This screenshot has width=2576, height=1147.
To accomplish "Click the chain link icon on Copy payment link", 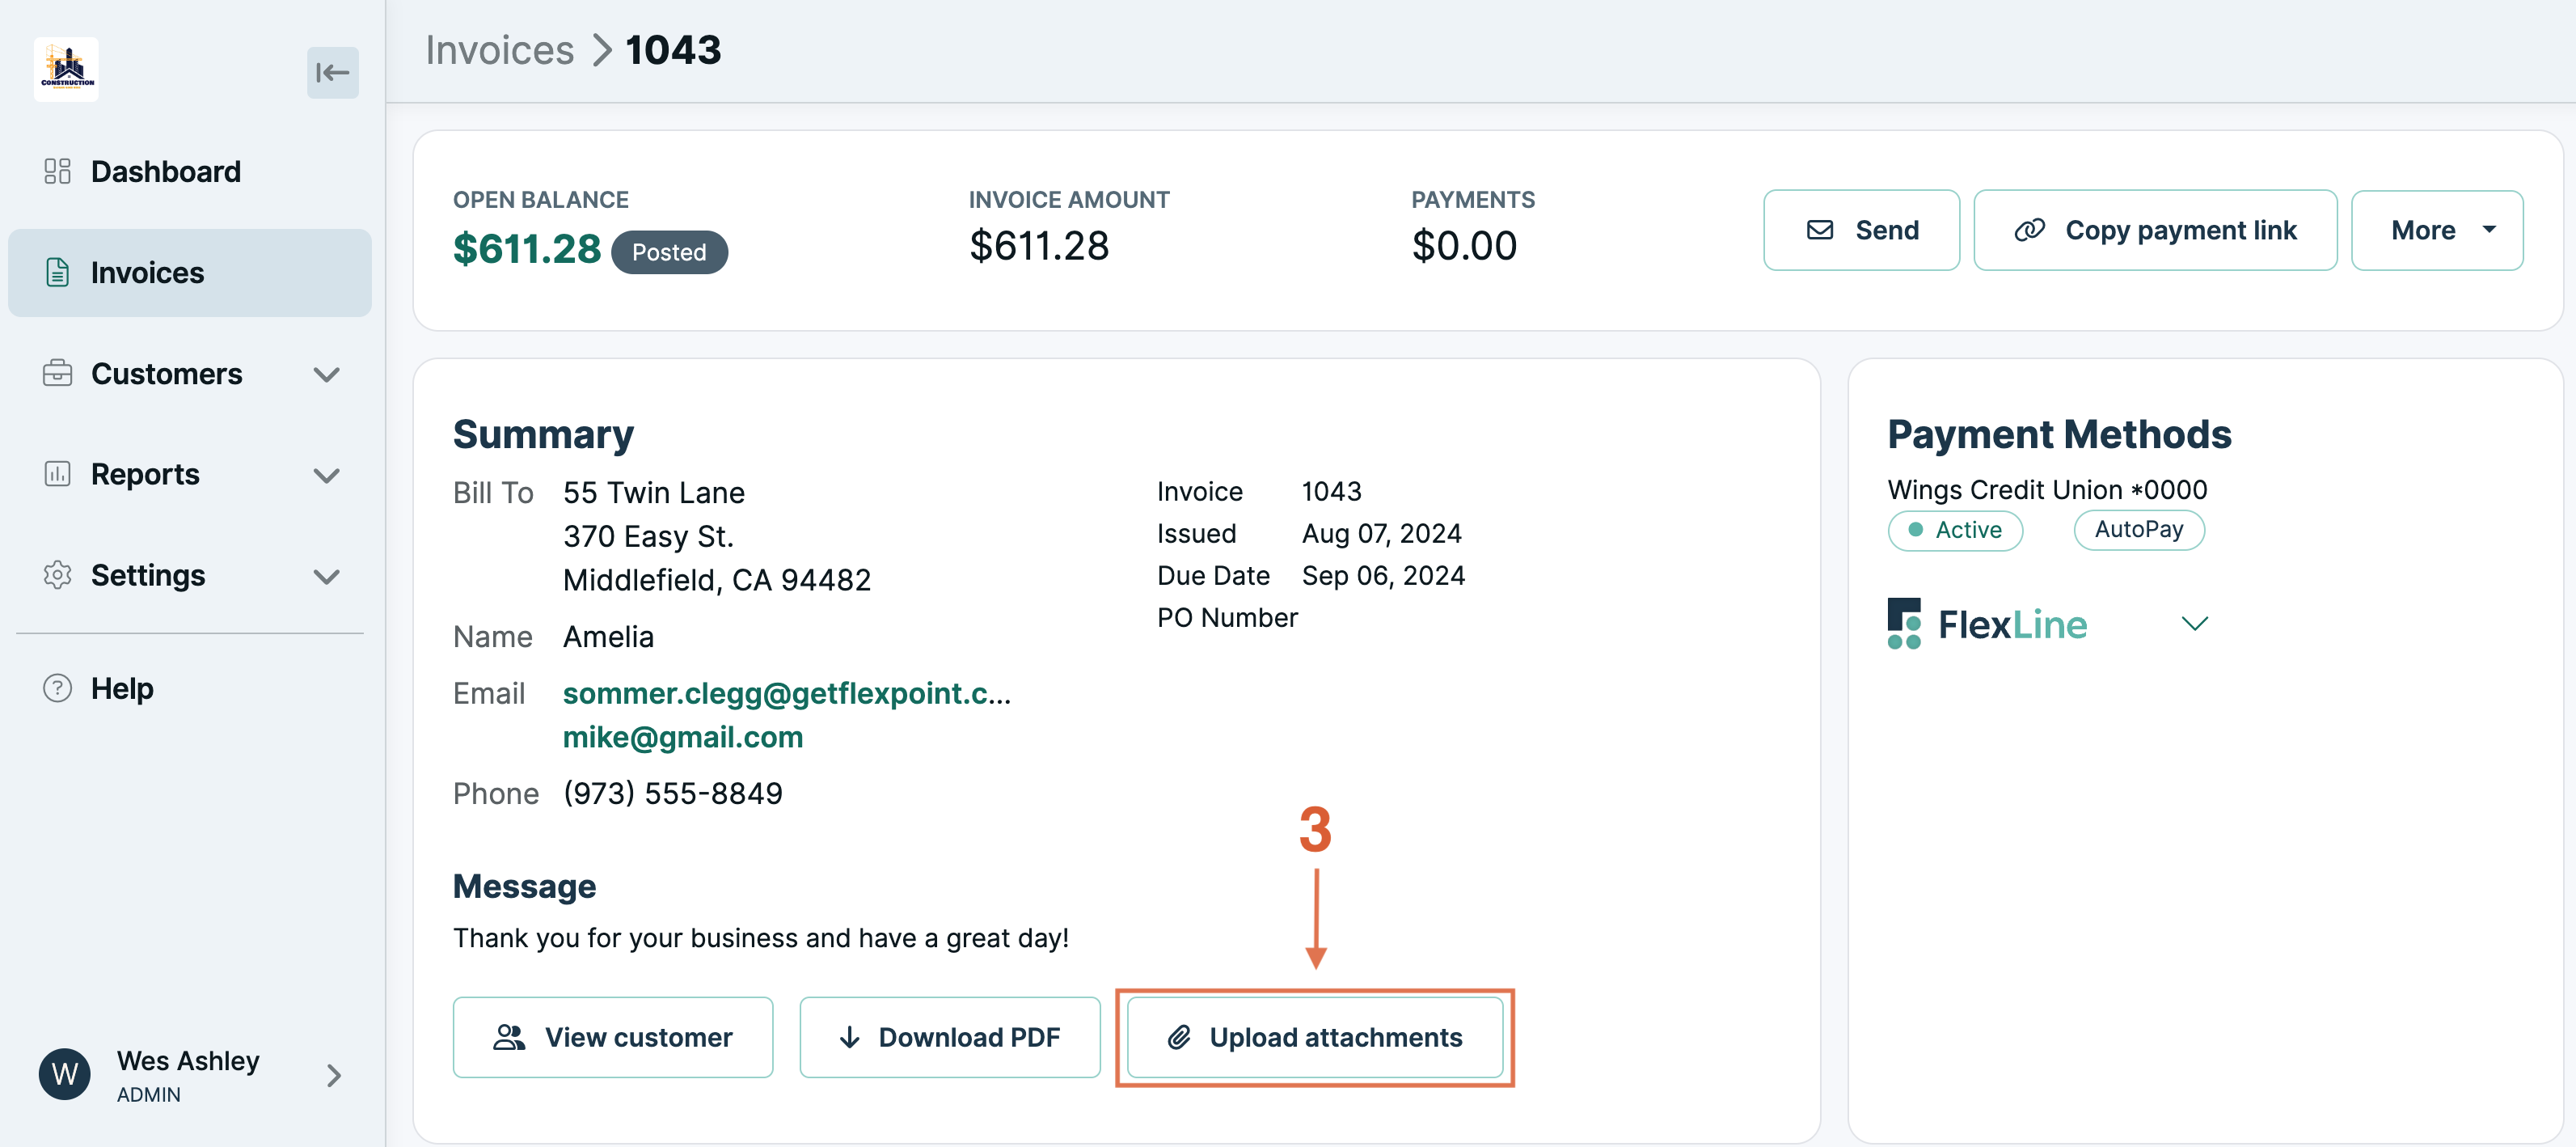I will pyautogui.click(x=2029, y=230).
